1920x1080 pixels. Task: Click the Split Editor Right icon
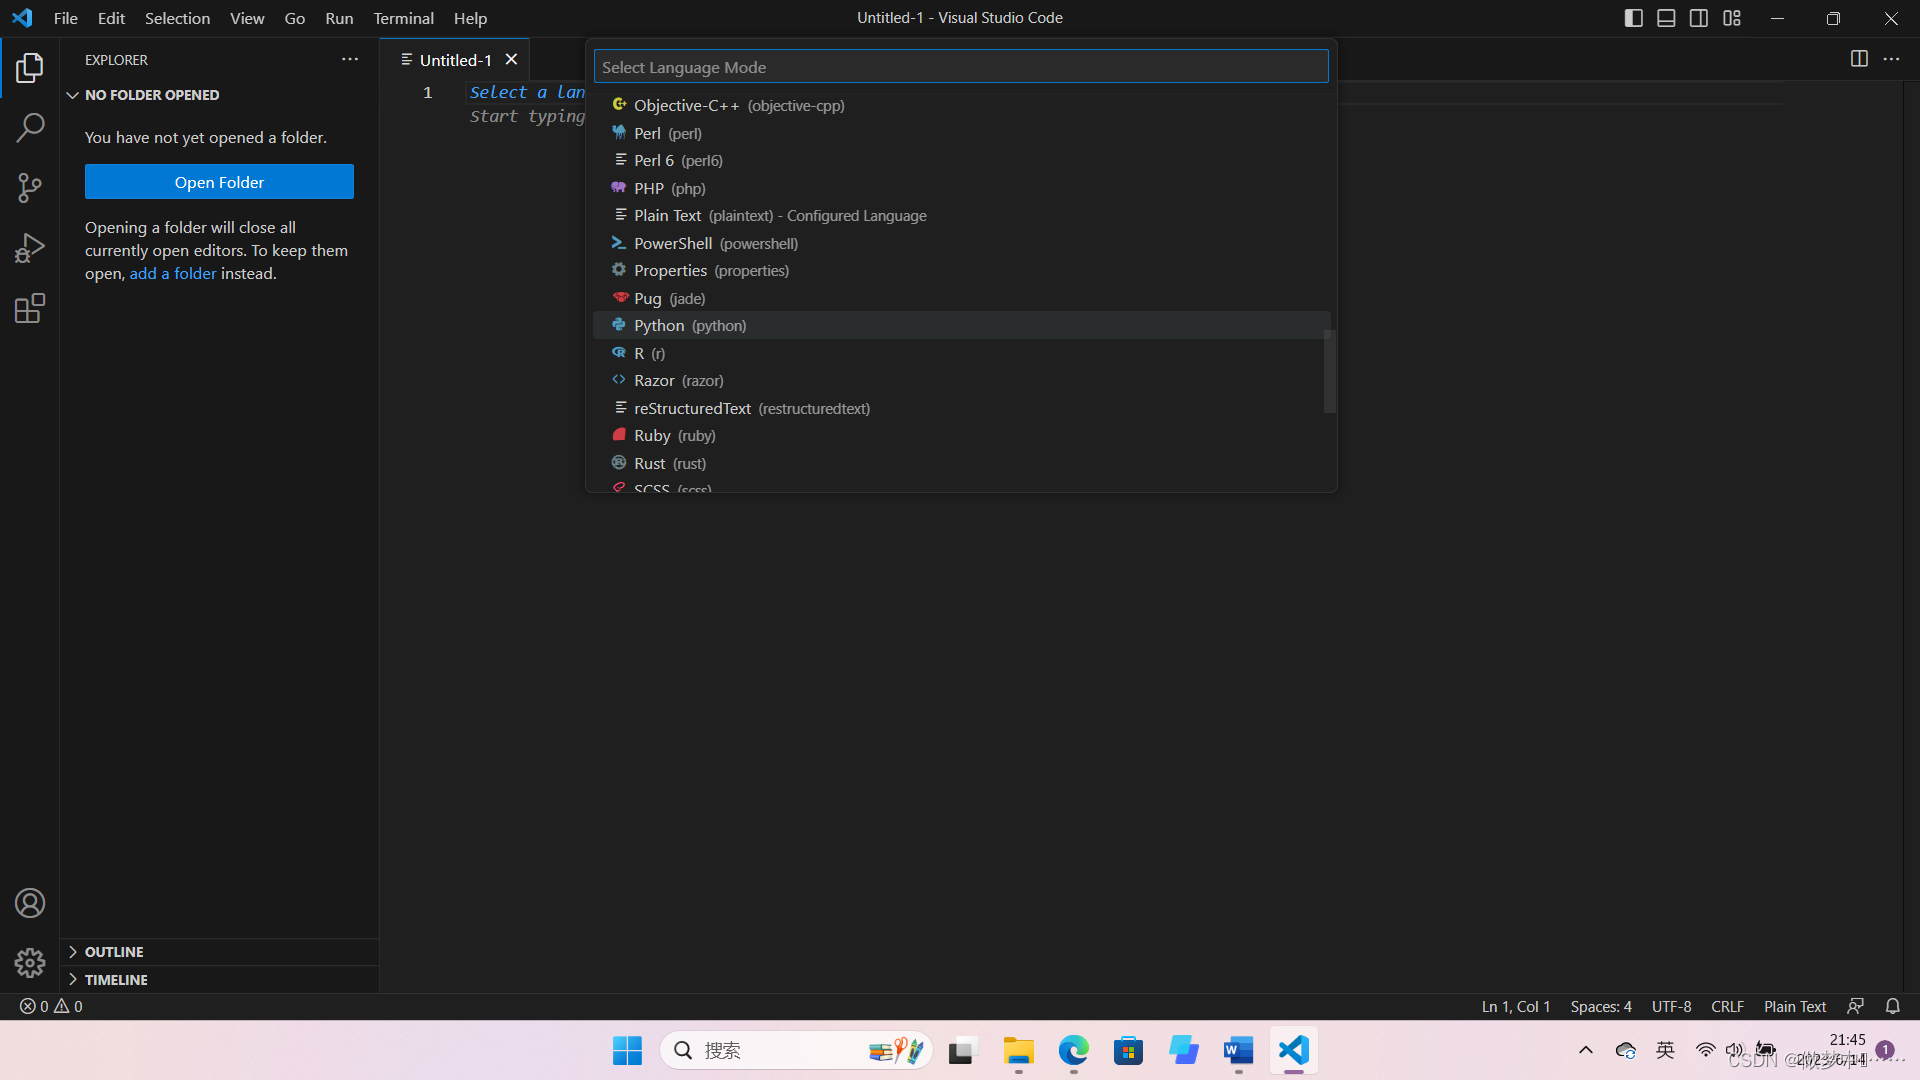click(x=1859, y=59)
